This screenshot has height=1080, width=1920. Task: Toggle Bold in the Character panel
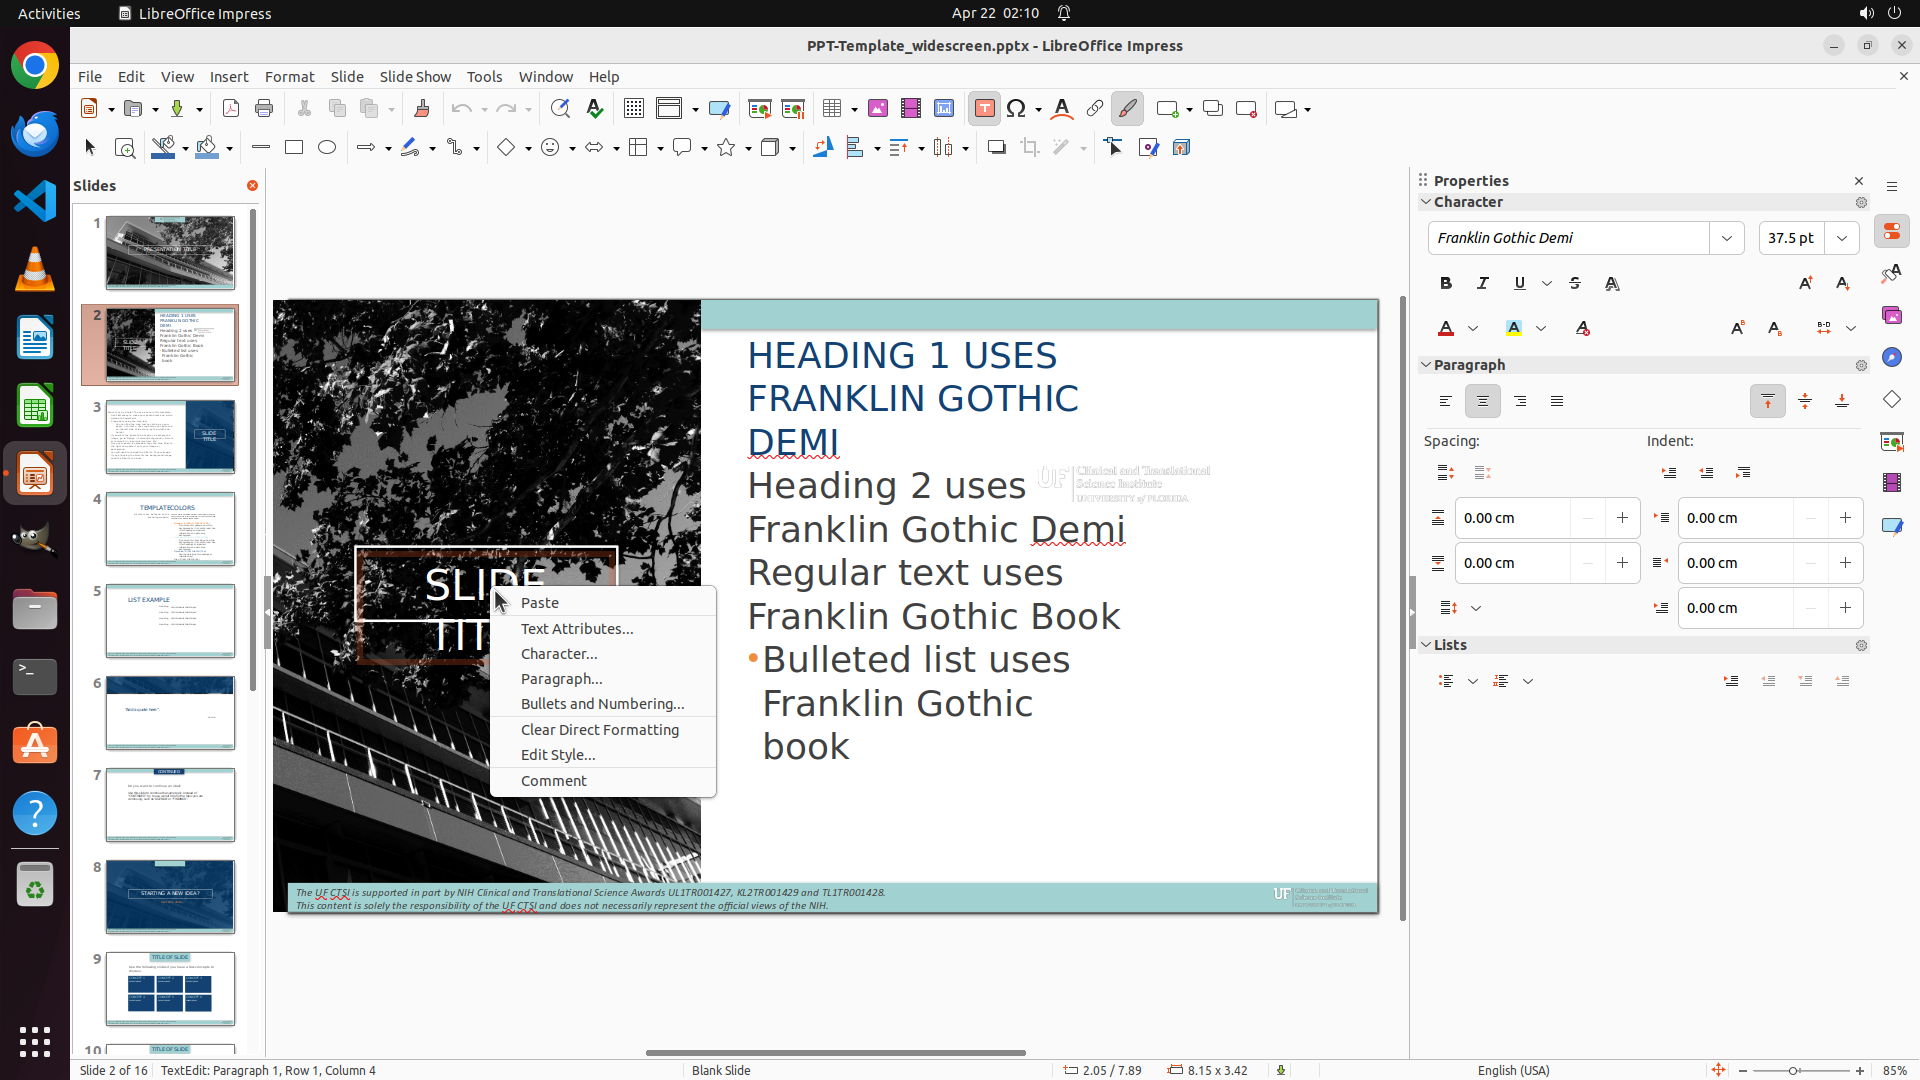(1446, 283)
